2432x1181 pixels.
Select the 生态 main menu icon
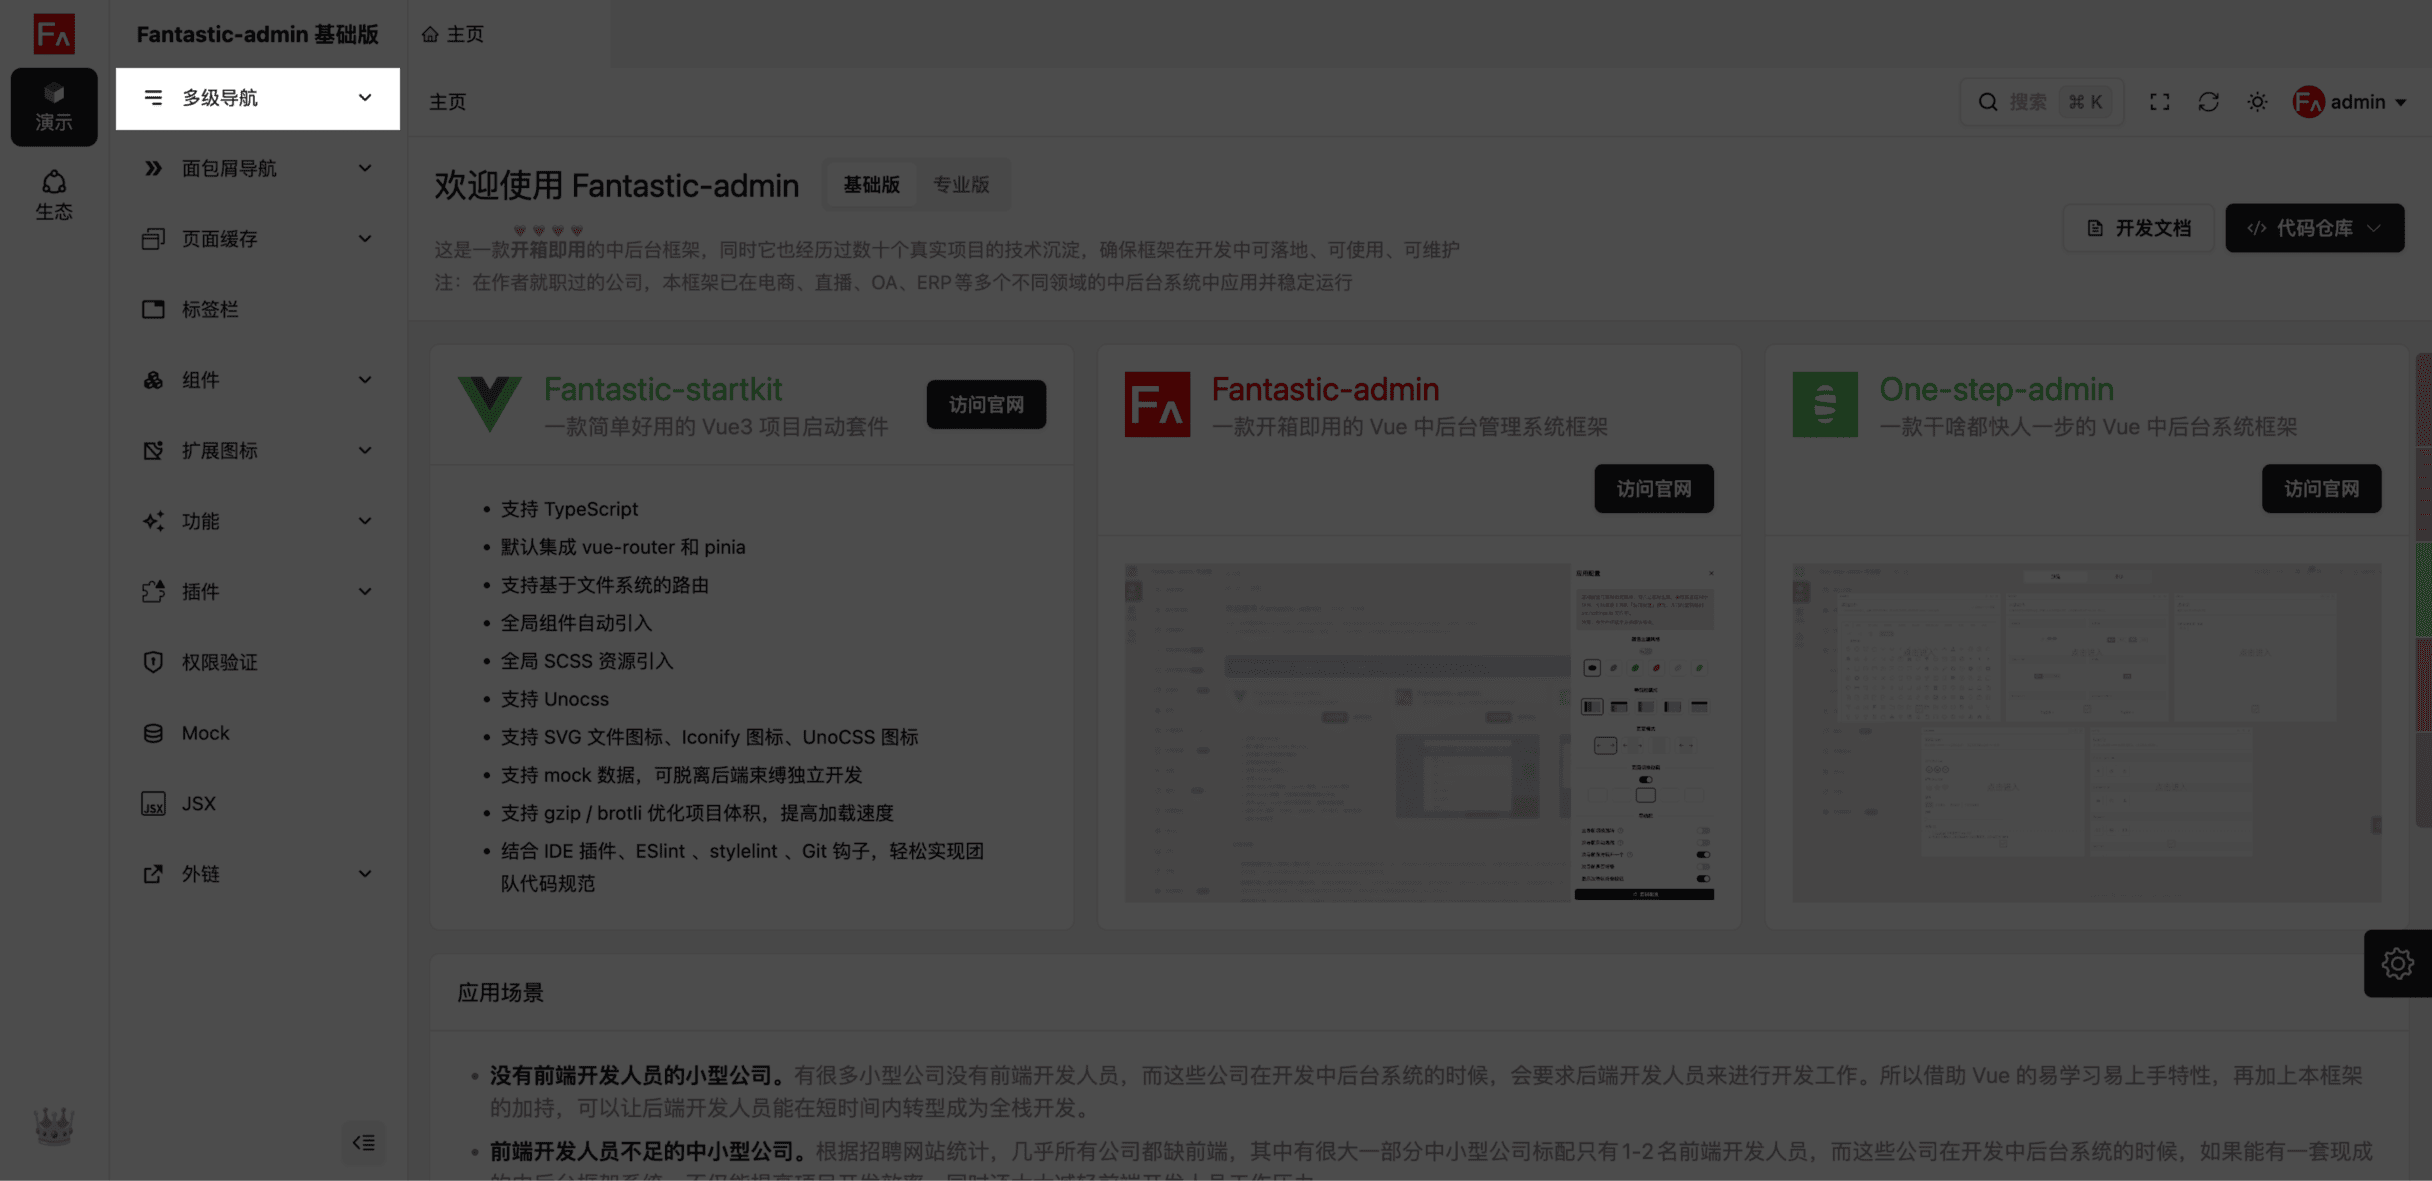(54, 195)
